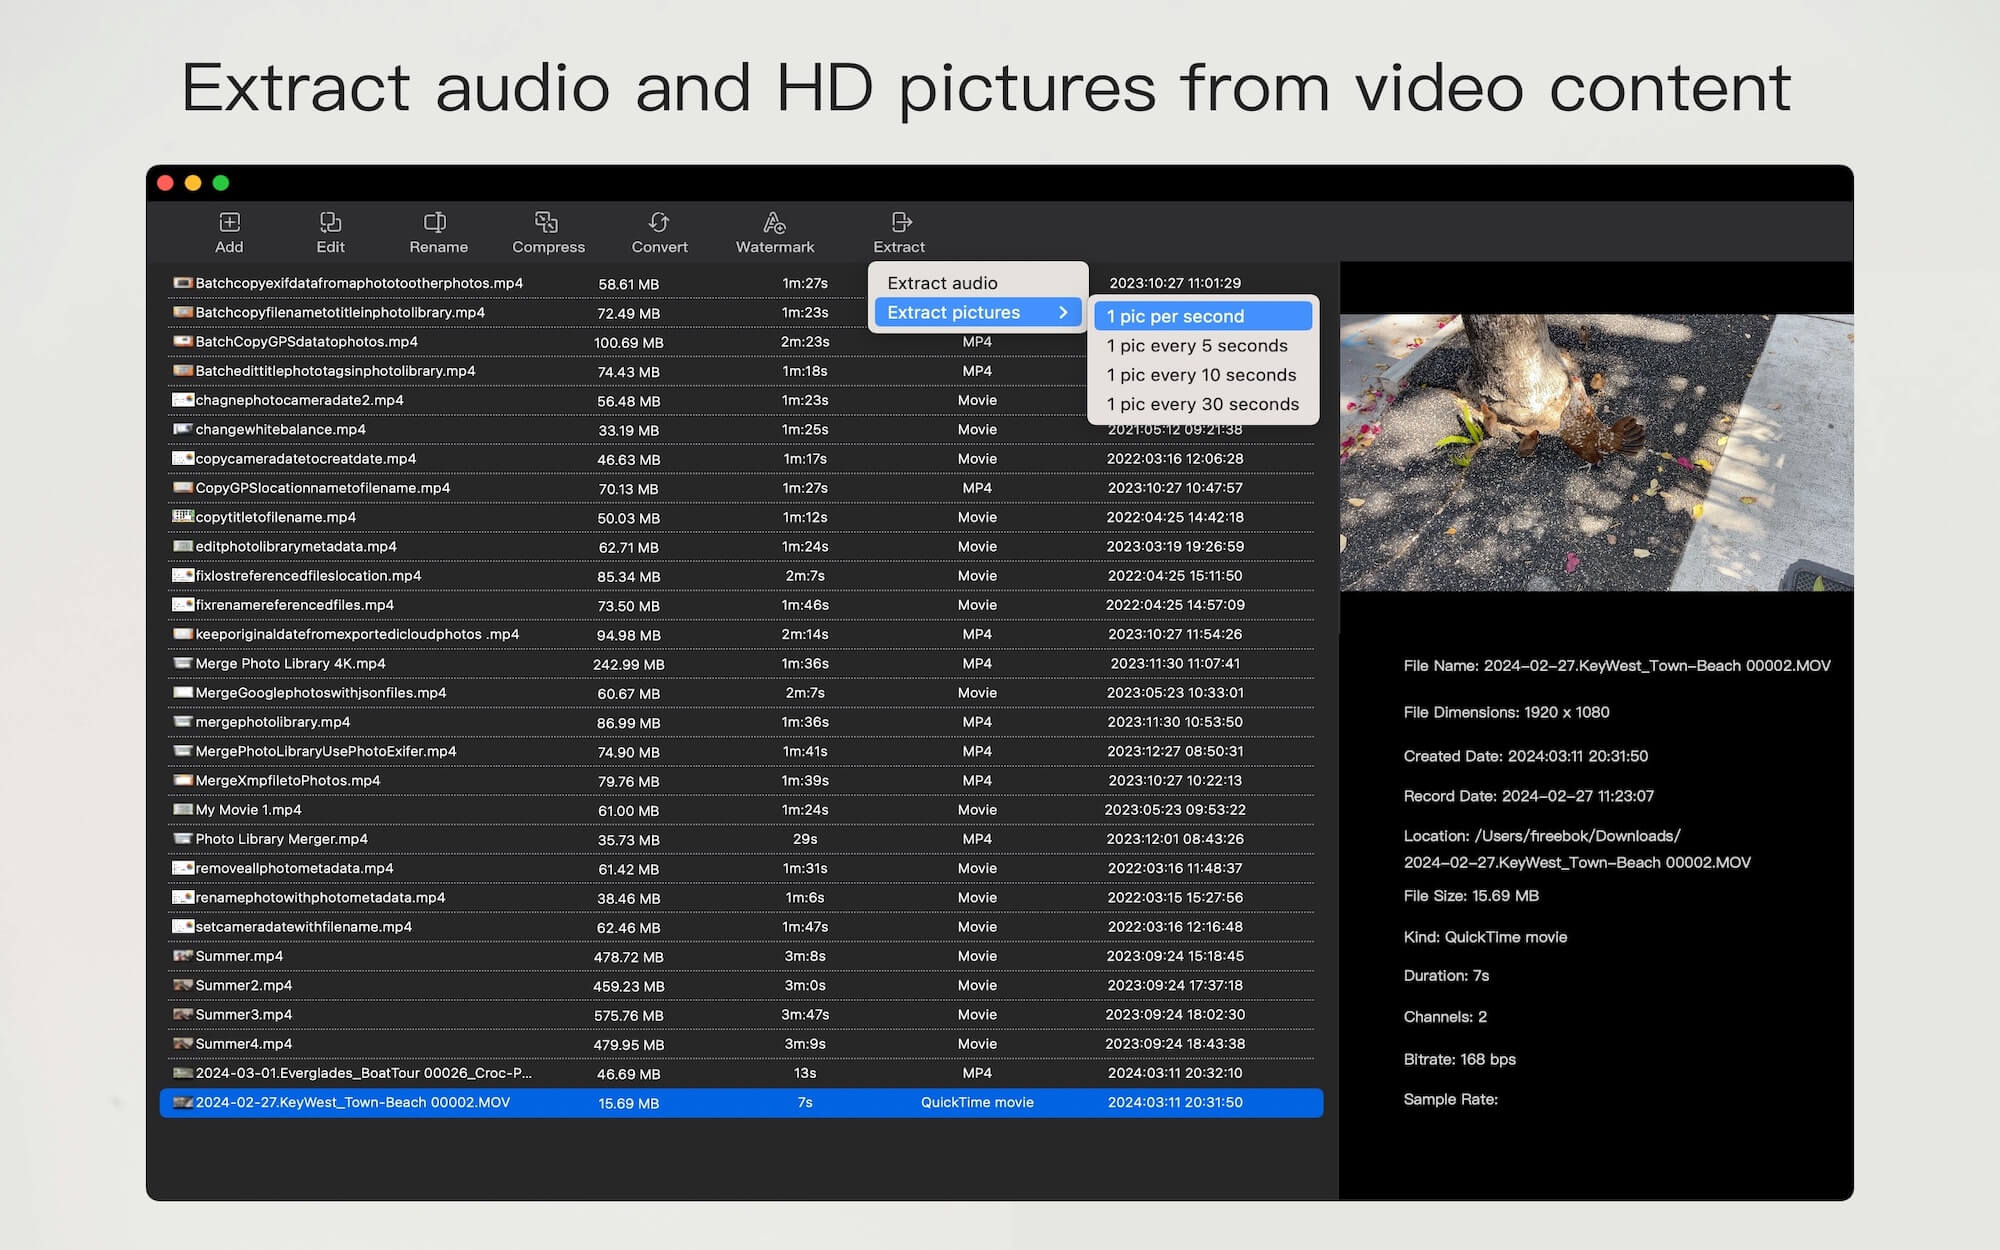Screen dimensions: 2000x1250
Task: Click the 478.72 MB size cell
Action: tap(628, 957)
